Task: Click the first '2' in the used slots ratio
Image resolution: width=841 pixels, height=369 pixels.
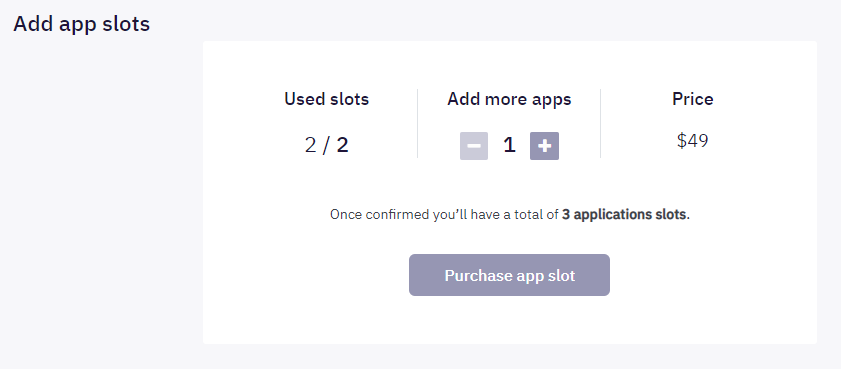Action: [x=310, y=145]
